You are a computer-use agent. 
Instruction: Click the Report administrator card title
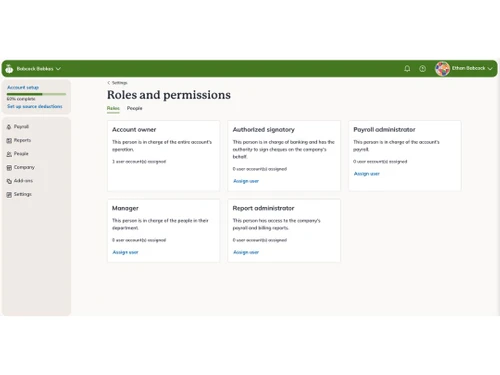263,208
